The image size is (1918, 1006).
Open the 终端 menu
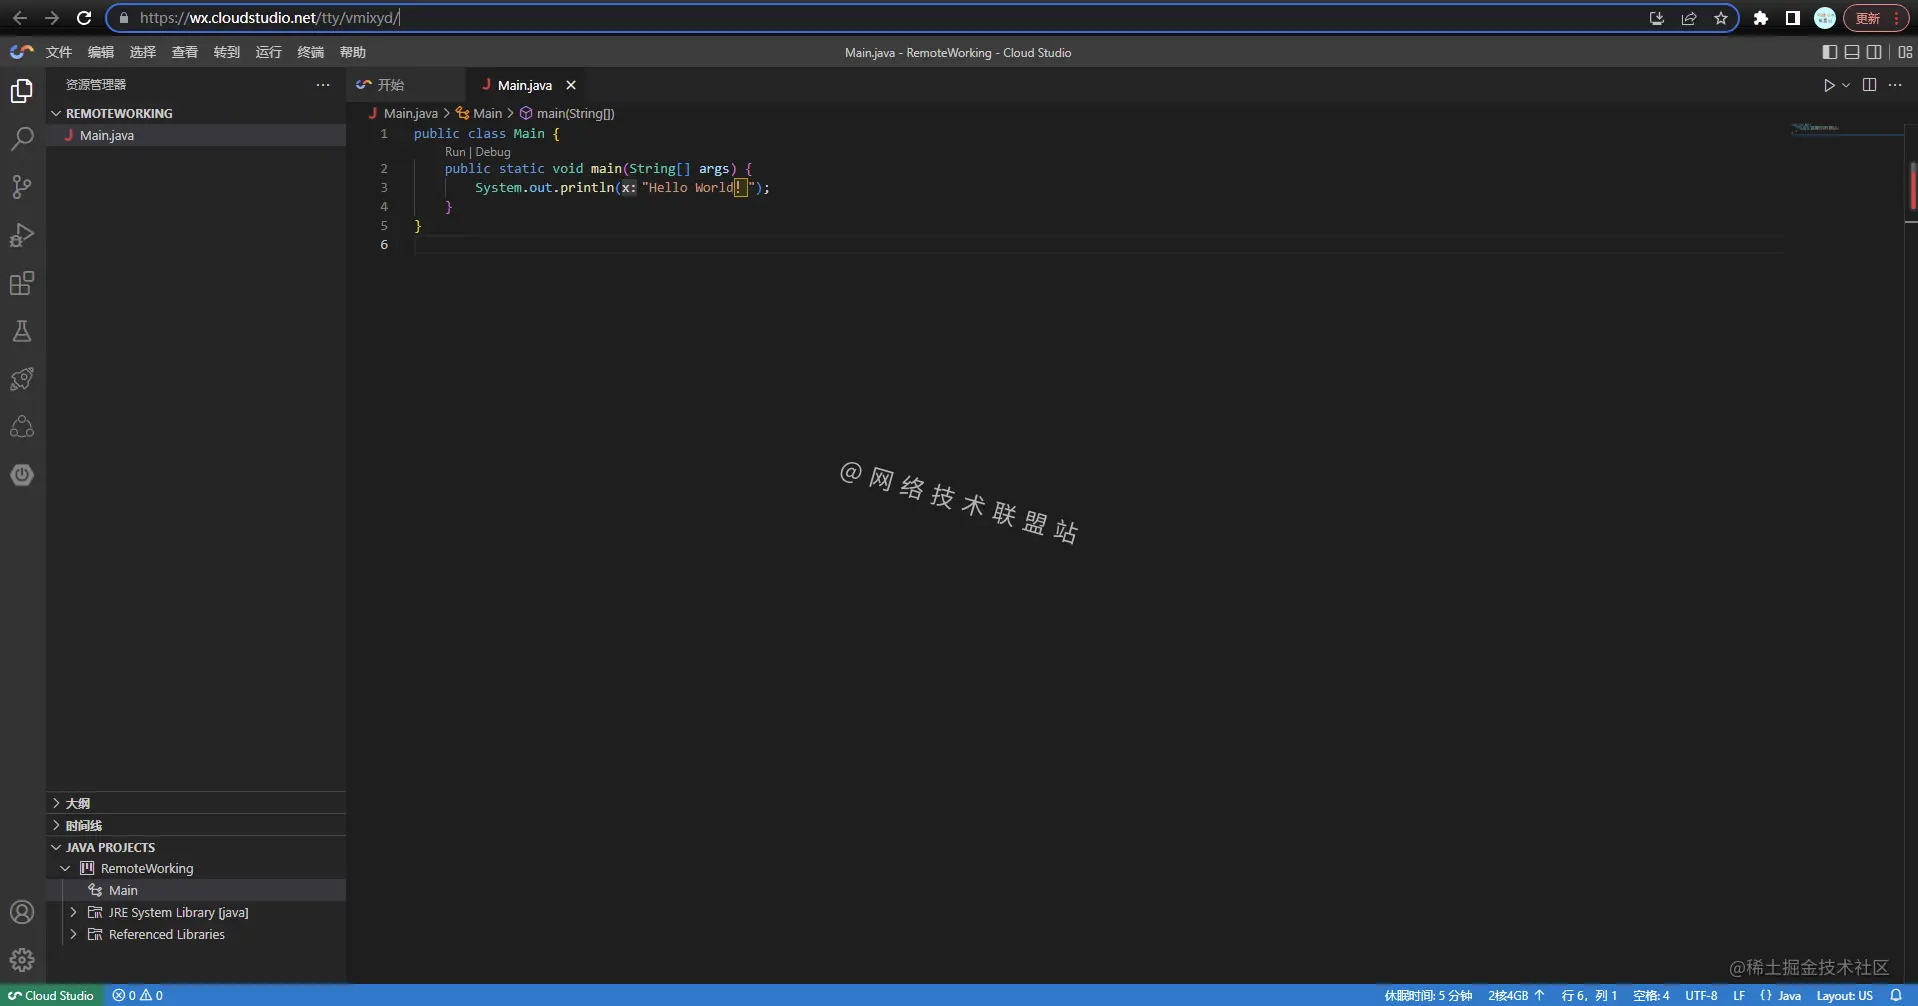311,52
